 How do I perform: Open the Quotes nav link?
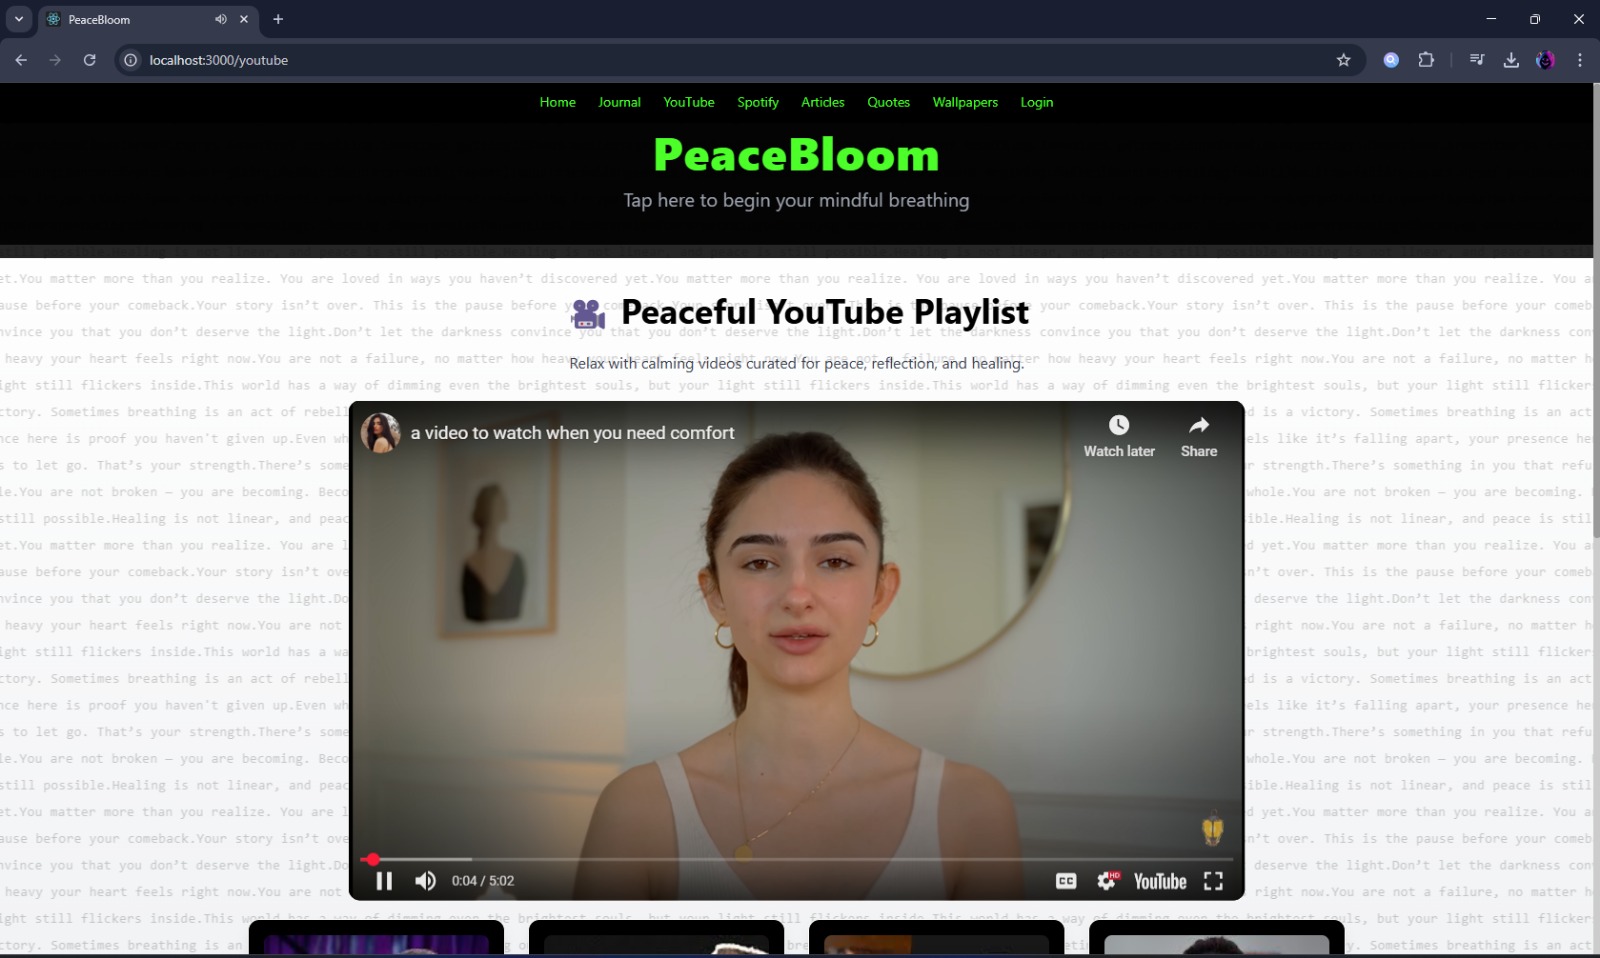point(888,102)
